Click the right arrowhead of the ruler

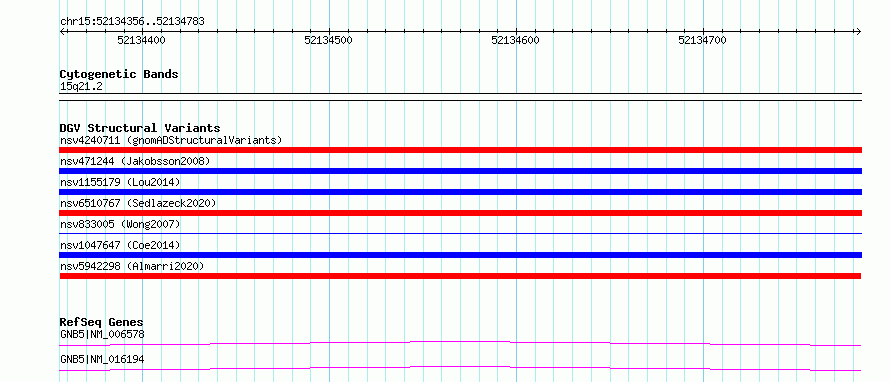click(x=859, y=31)
